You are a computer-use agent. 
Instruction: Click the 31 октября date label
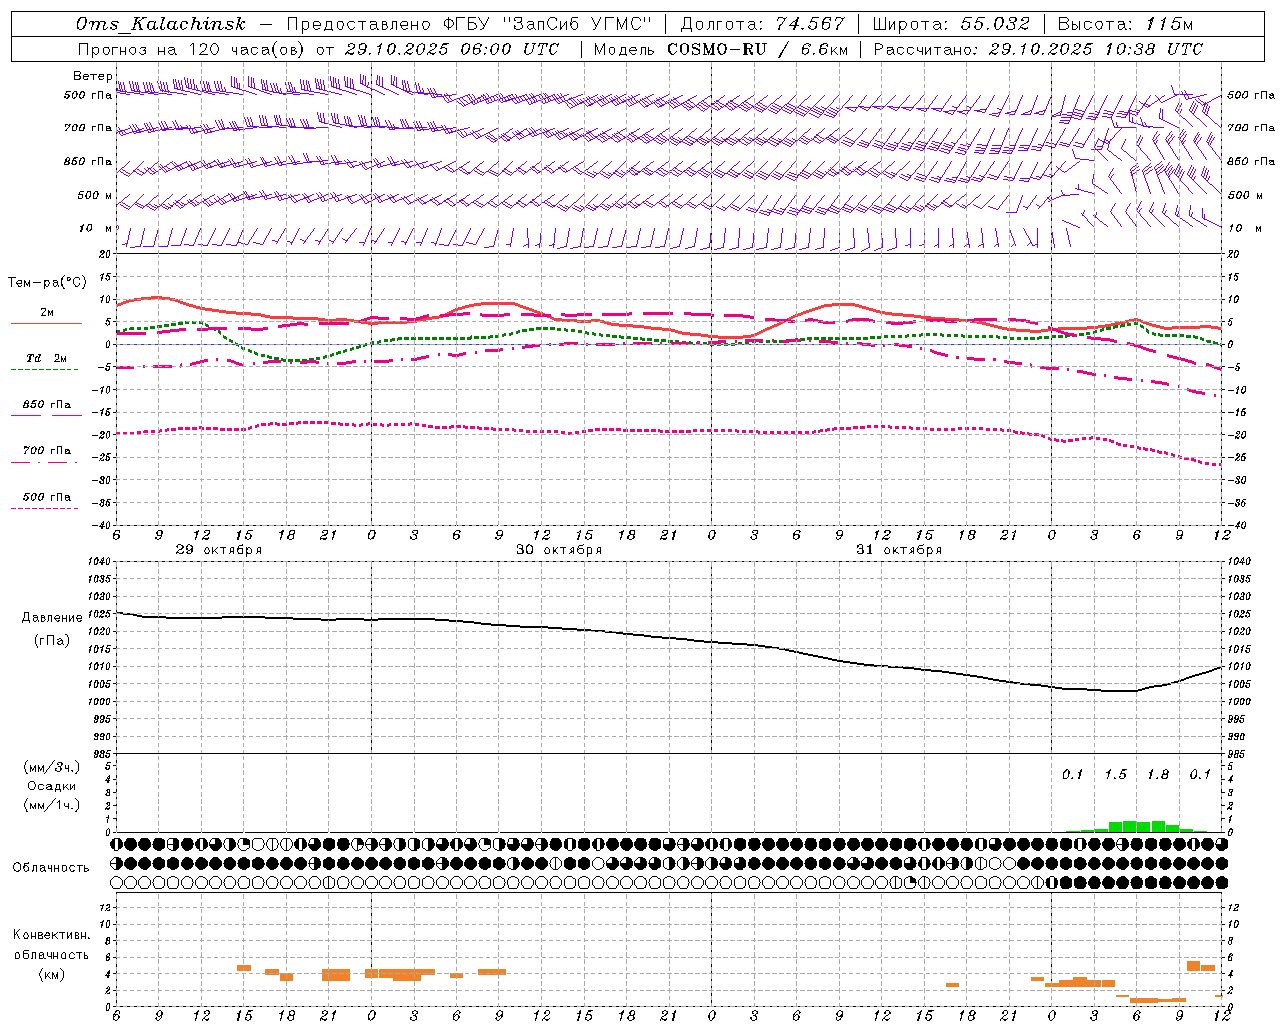pos(899,550)
